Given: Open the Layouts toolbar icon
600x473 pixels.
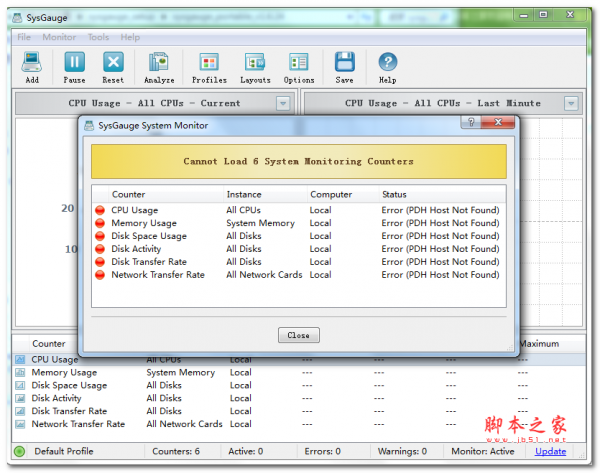Looking at the screenshot, I should pyautogui.click(x=255, y=62).
